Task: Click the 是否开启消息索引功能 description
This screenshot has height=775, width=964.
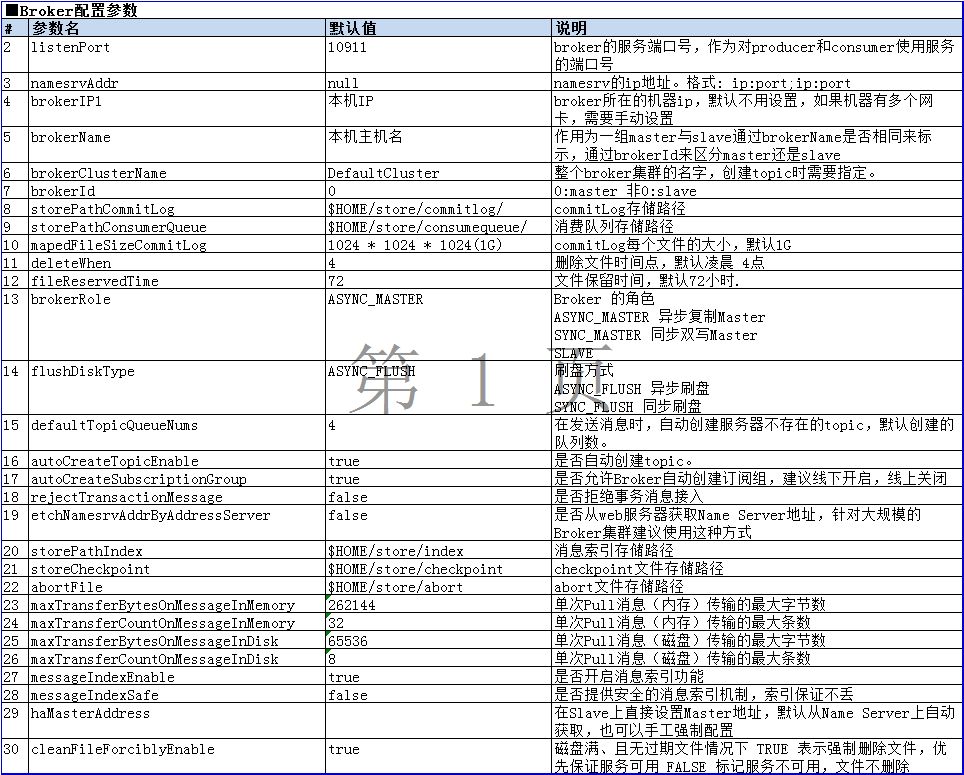Action: 757,676
